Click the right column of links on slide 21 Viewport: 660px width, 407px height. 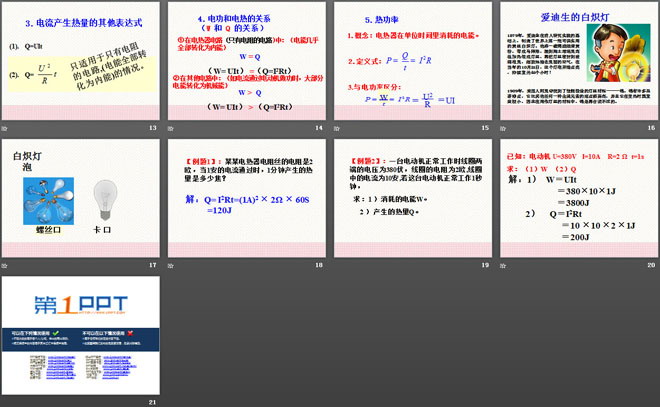(117, 364)
